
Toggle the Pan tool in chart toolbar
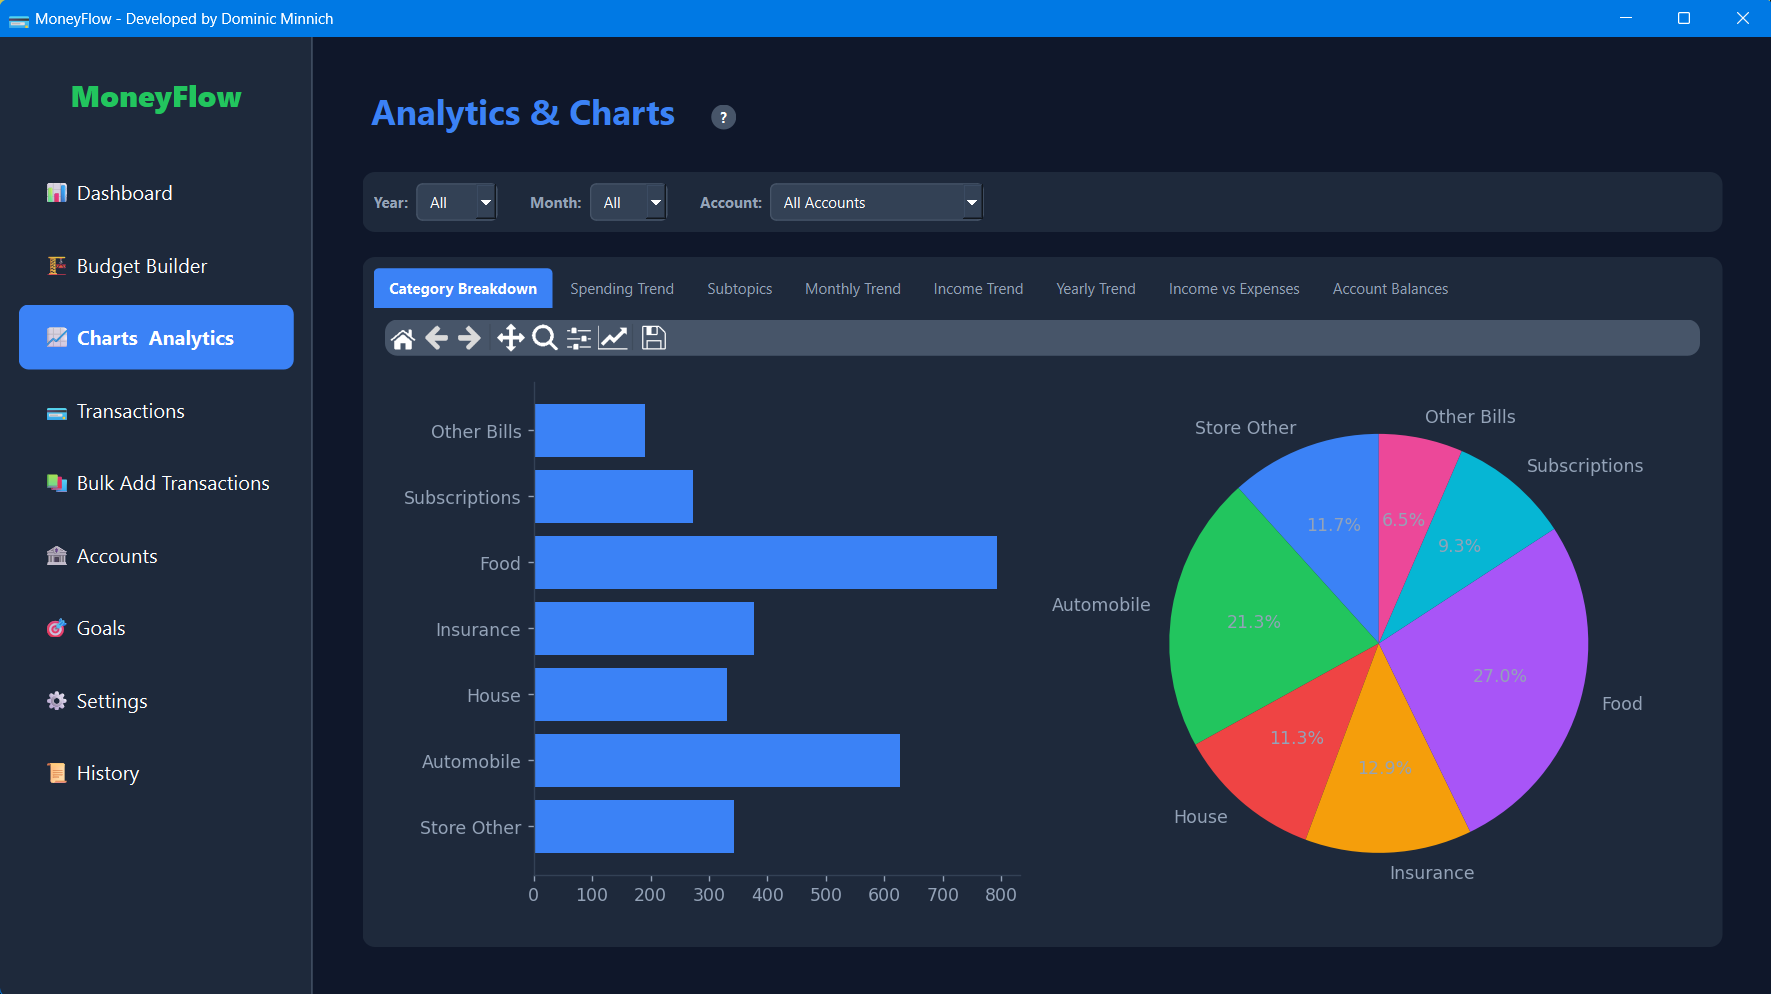pyautogui.click(x=510, y=338)
